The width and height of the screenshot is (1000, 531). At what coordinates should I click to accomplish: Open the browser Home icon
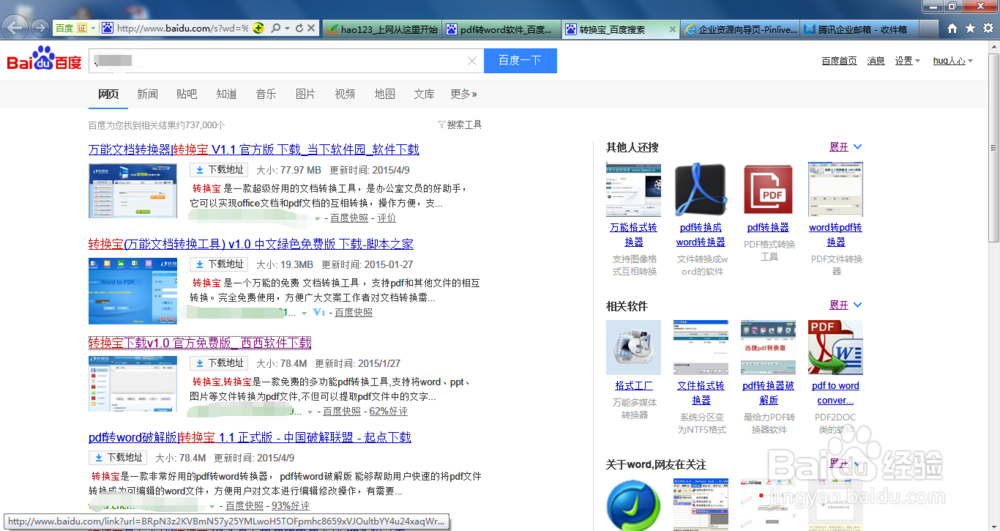coord(952,28)
